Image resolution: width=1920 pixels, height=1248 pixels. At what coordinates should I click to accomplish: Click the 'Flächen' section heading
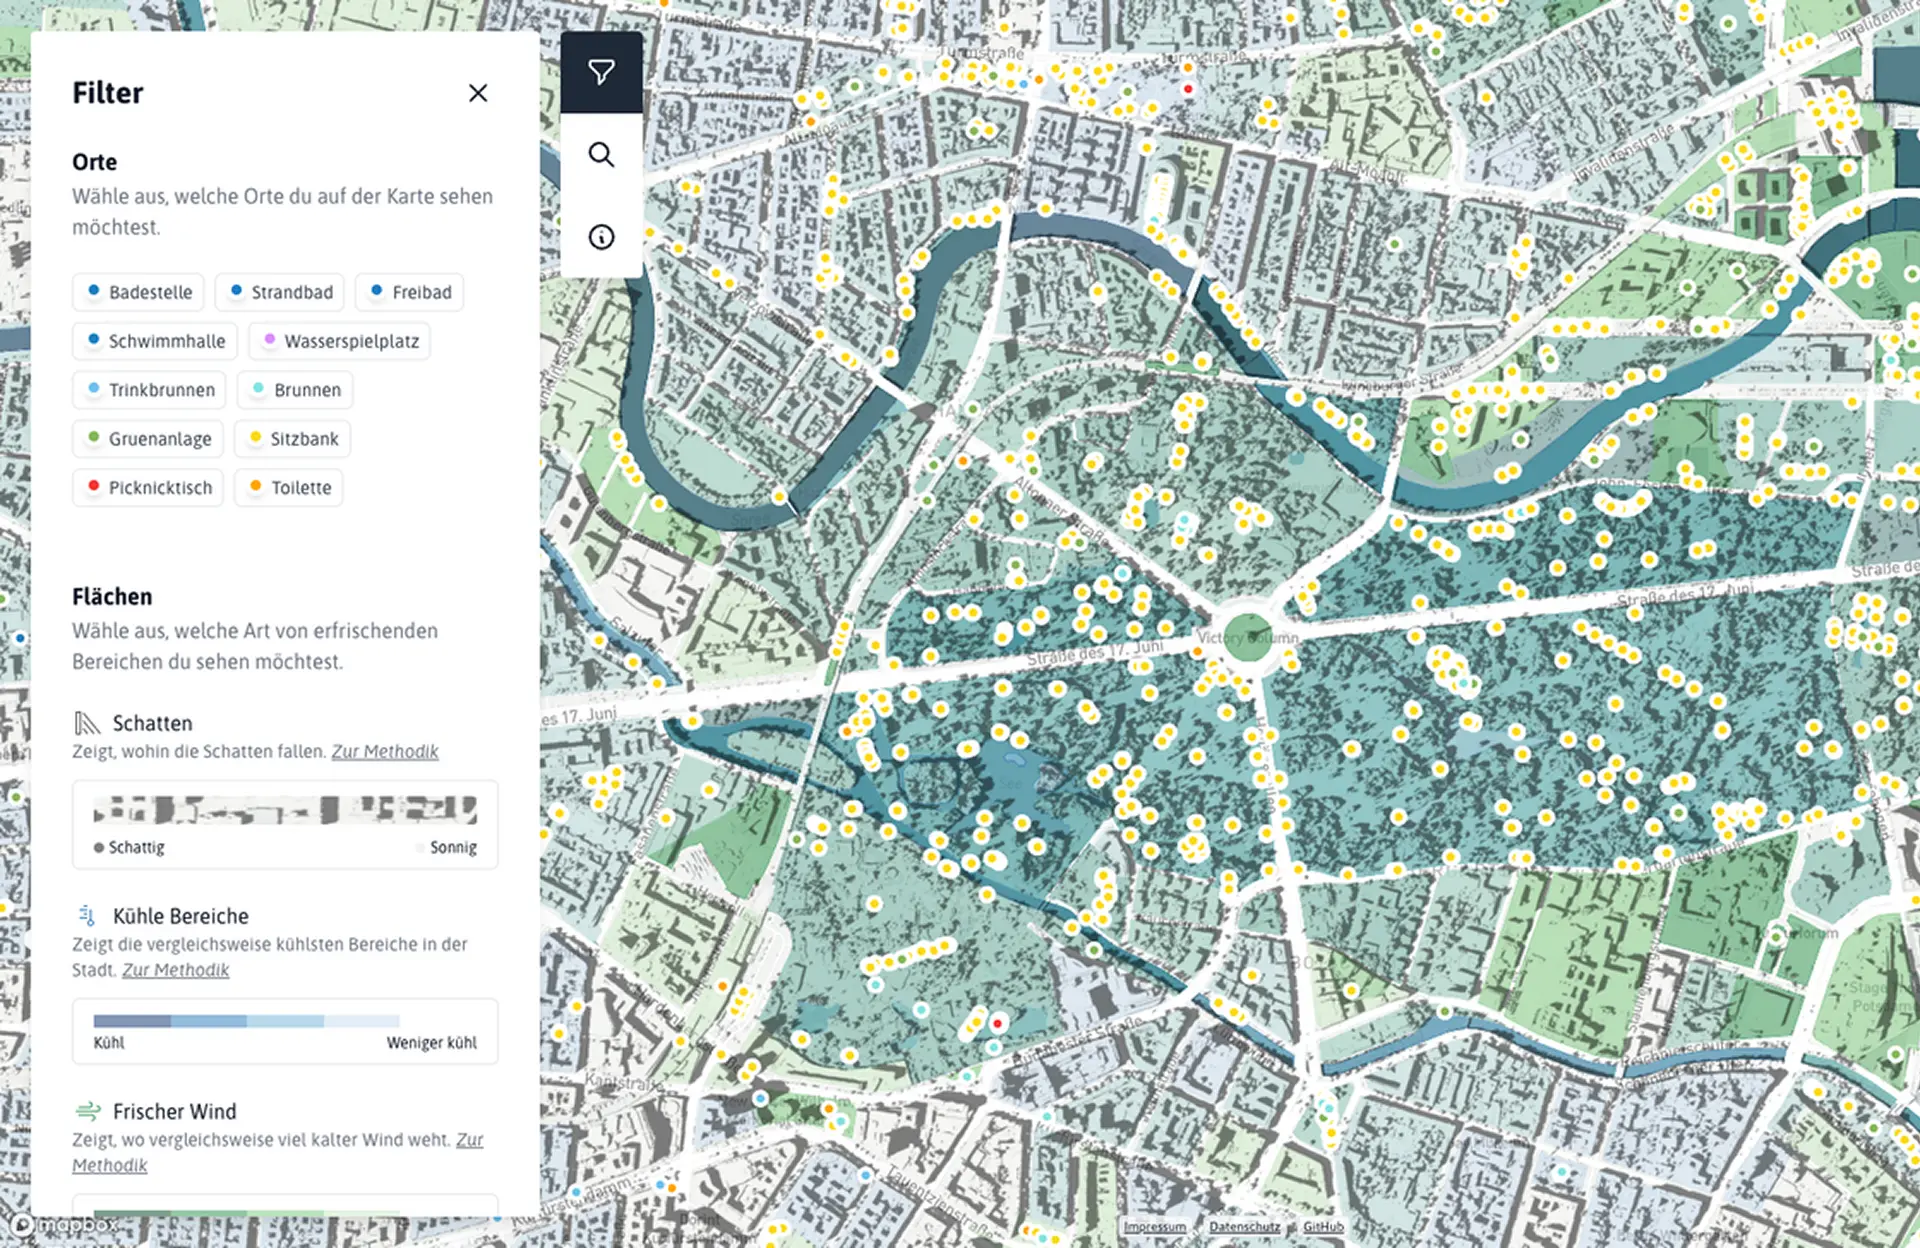coord(112,597)
